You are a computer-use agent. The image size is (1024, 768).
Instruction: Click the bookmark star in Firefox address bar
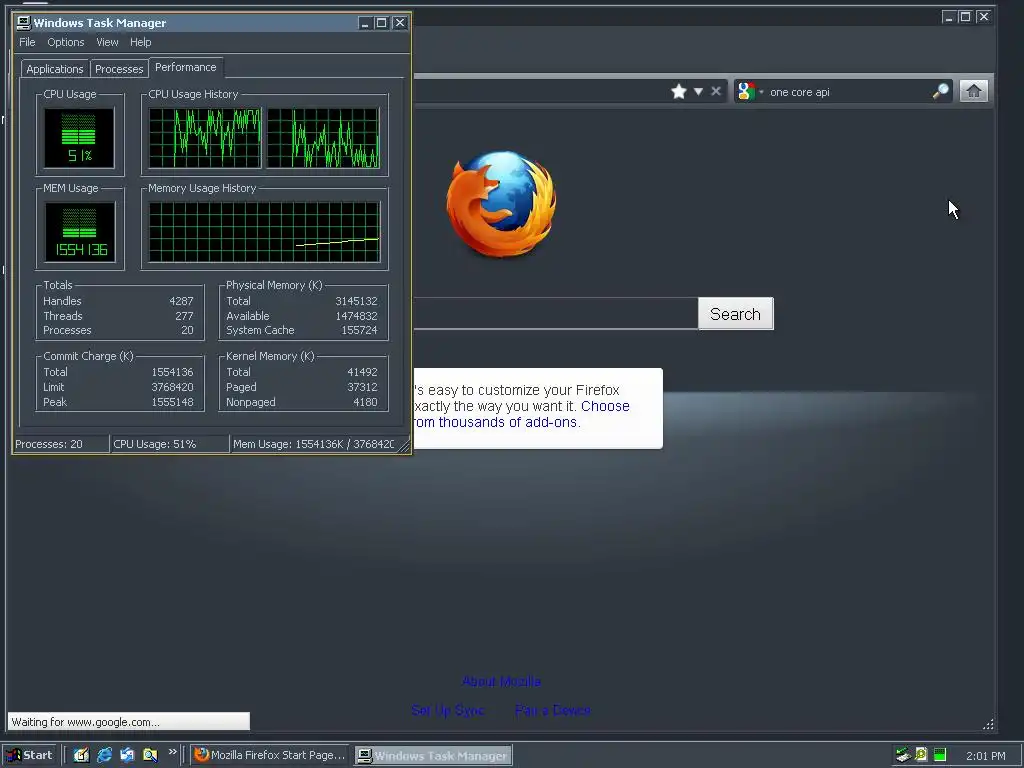click(x=679, y=91)
